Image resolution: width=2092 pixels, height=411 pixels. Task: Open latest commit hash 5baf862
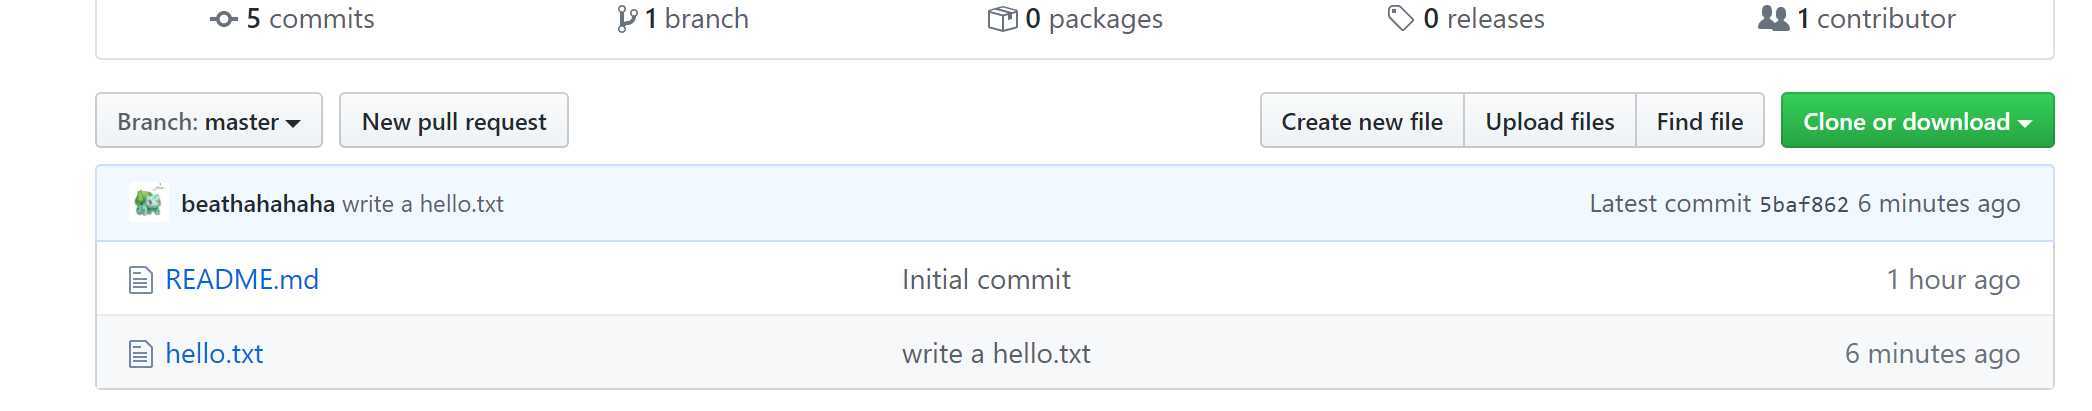pos(1804,204)
